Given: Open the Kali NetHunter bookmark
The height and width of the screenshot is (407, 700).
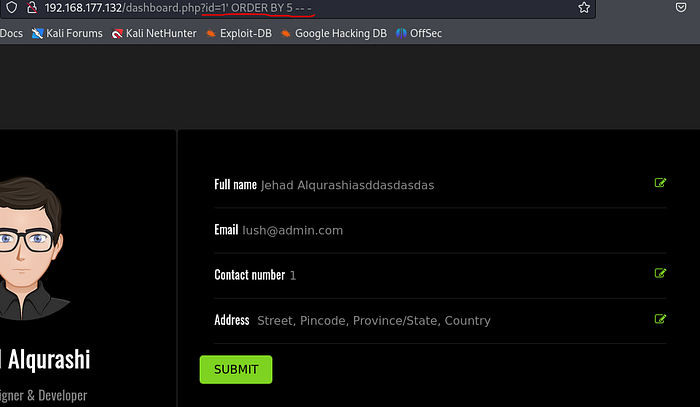Looking at the screenshot, I should coord(154,33).
